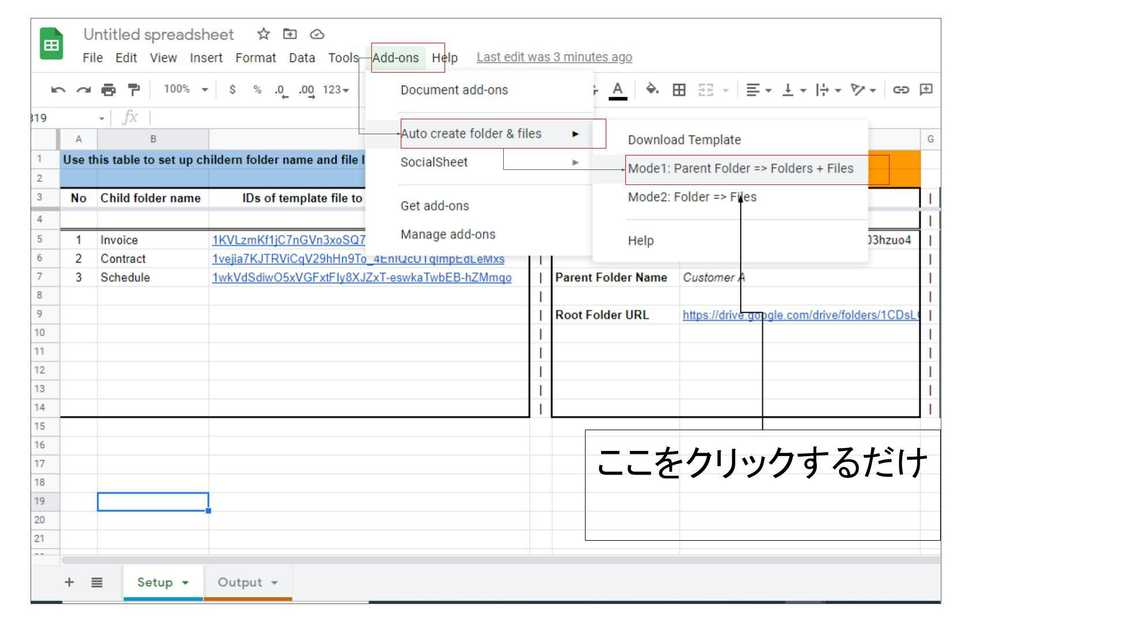Open the 100% zoom dropdown
Image resolution: width=1140 pixels, height=622 pixels.
point(186,90)
